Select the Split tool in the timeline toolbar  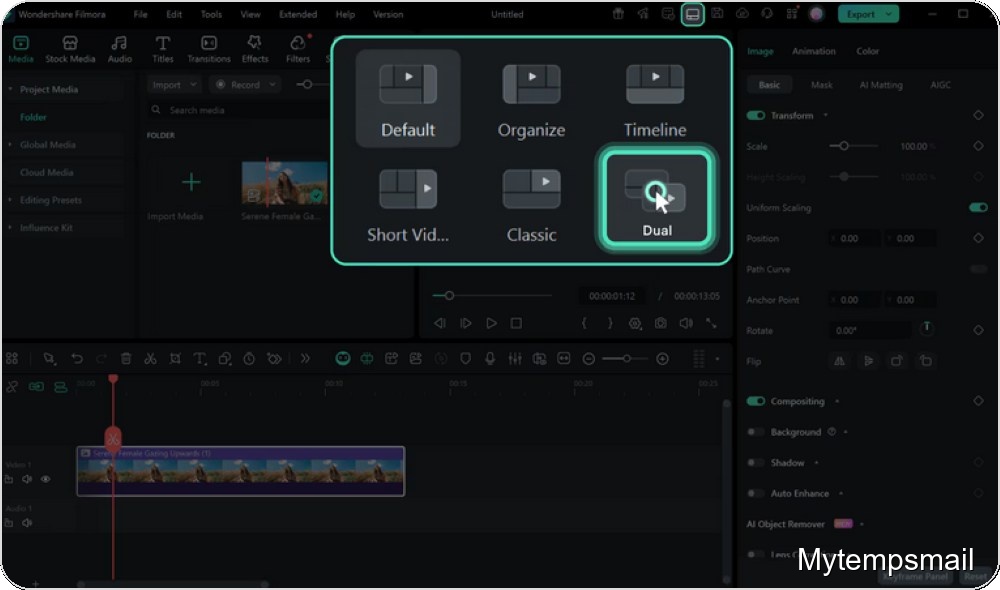[x=152, y=358]
